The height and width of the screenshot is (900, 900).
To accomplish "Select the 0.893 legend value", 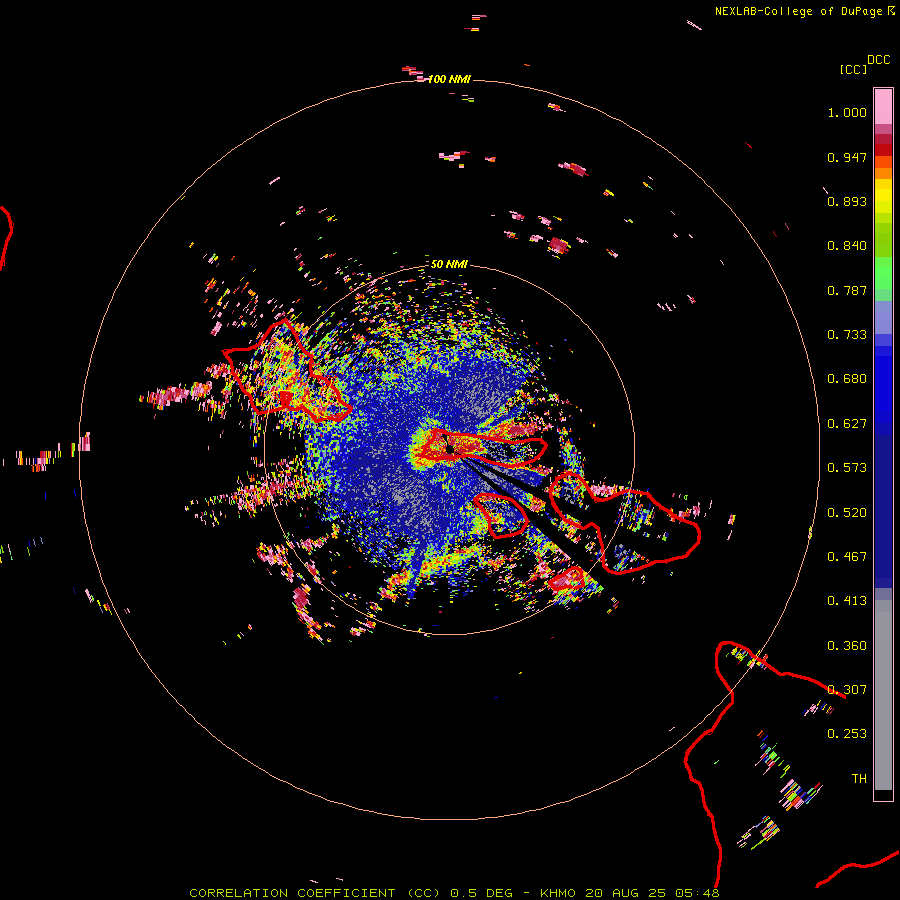I will pyautogui.click(x=847, y=201).
